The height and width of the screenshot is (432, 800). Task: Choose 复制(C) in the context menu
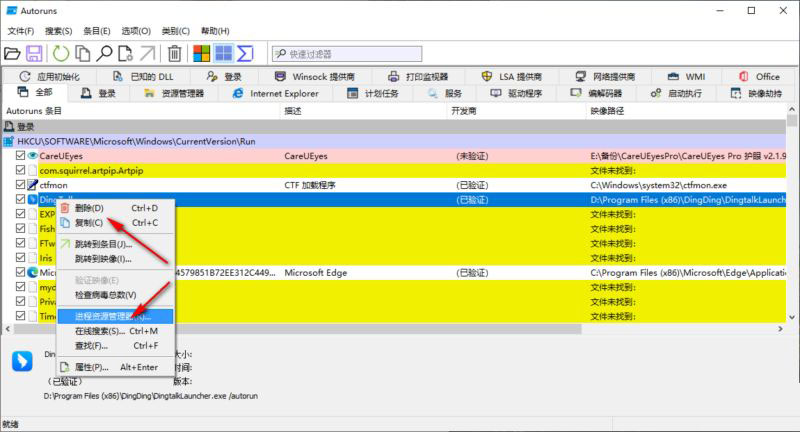[x=115, y=223]
